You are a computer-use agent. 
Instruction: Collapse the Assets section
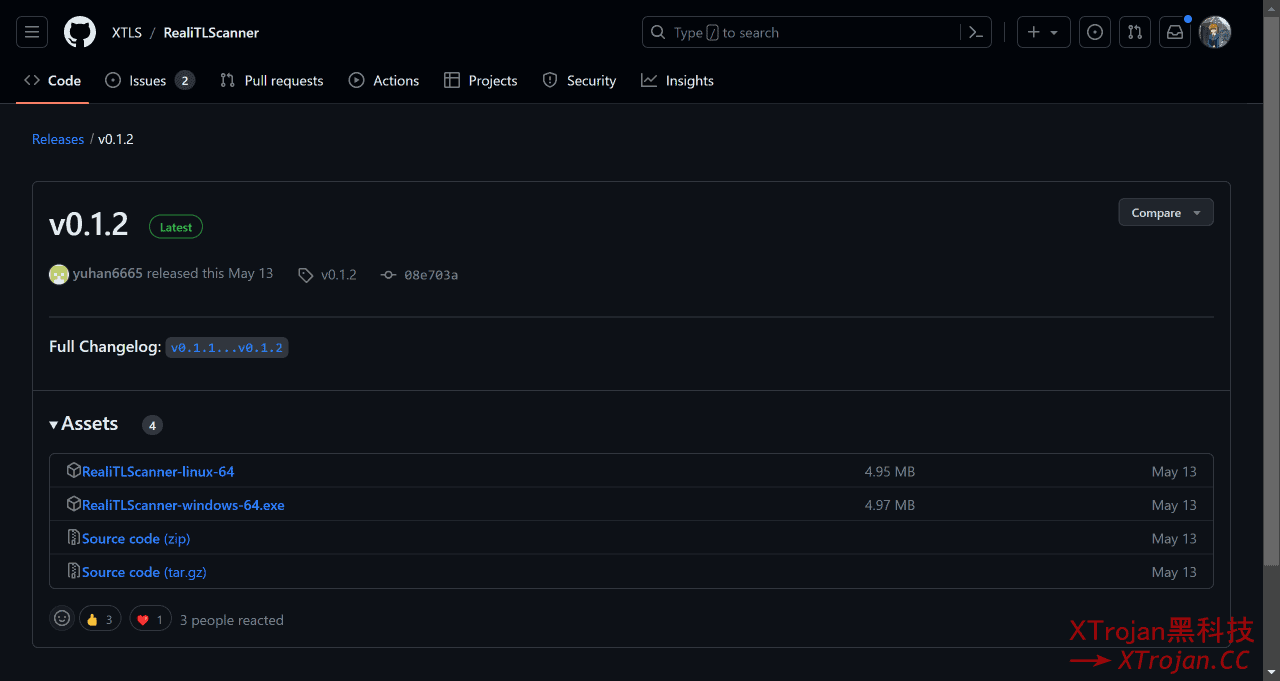pos(84,424)
